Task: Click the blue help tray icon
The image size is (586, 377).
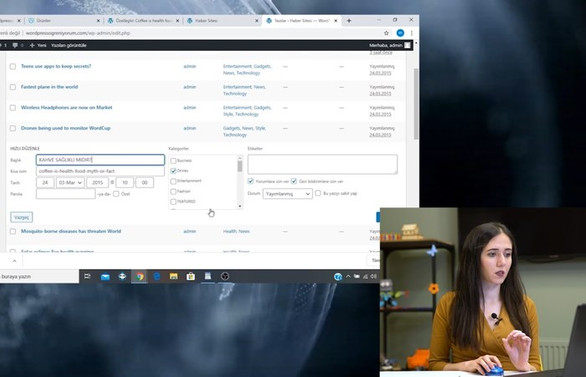Action: (338, 276)
